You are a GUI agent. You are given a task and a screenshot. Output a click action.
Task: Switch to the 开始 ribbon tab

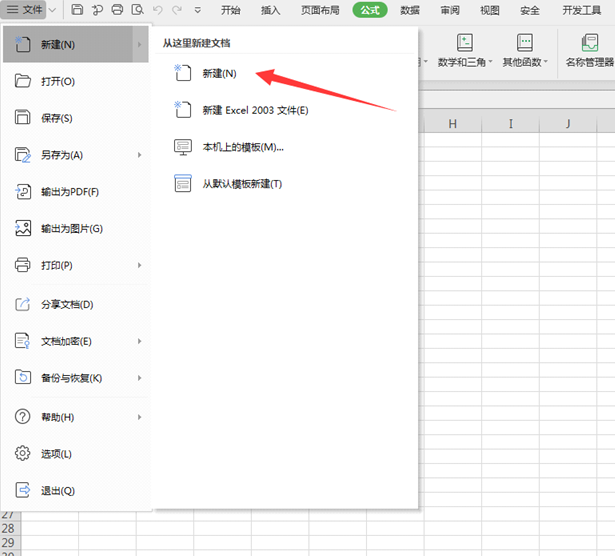[230, 10]
